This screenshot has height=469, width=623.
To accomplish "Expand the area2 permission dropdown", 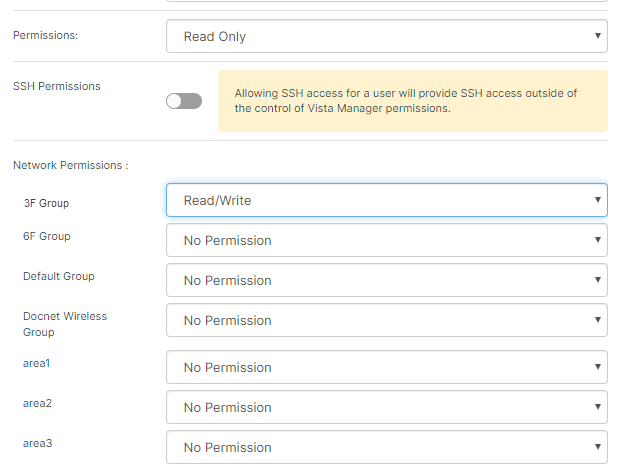I will 386,407.
